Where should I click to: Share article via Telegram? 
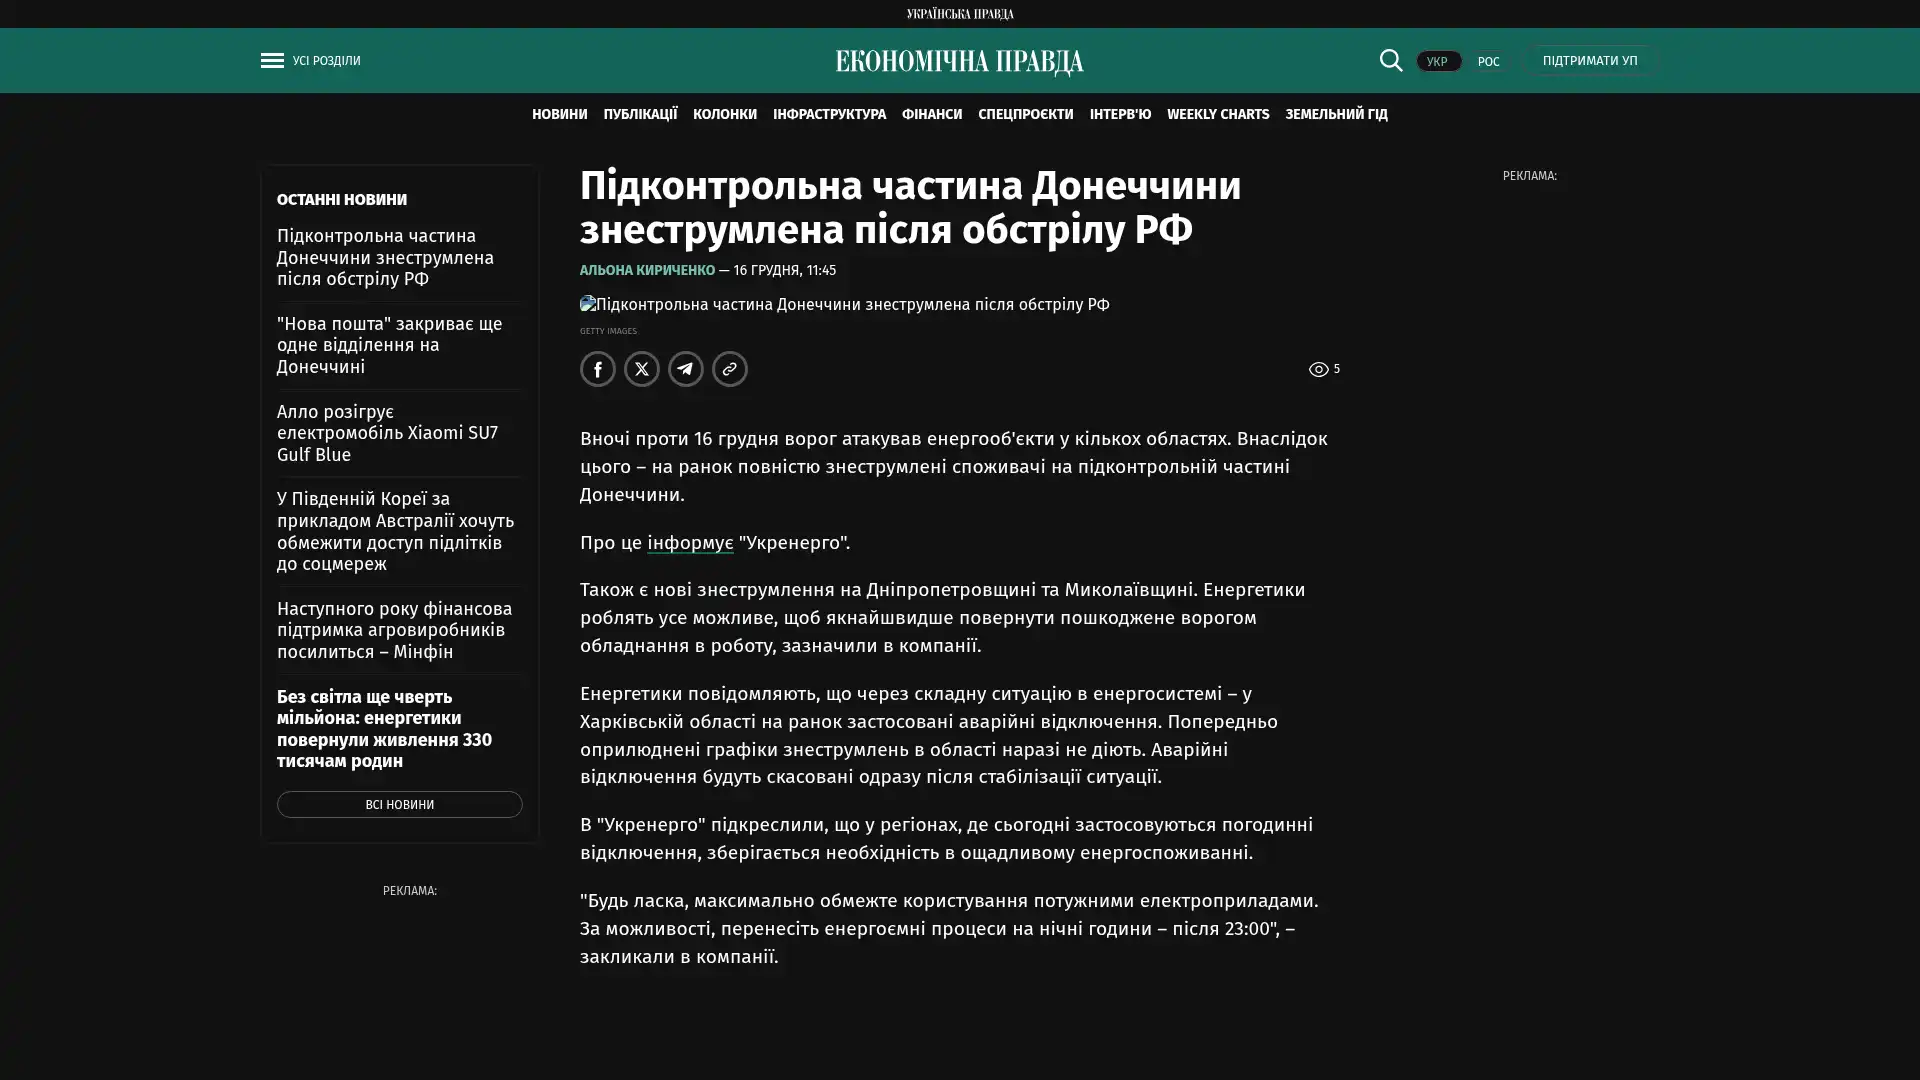(x=686, y=369)
